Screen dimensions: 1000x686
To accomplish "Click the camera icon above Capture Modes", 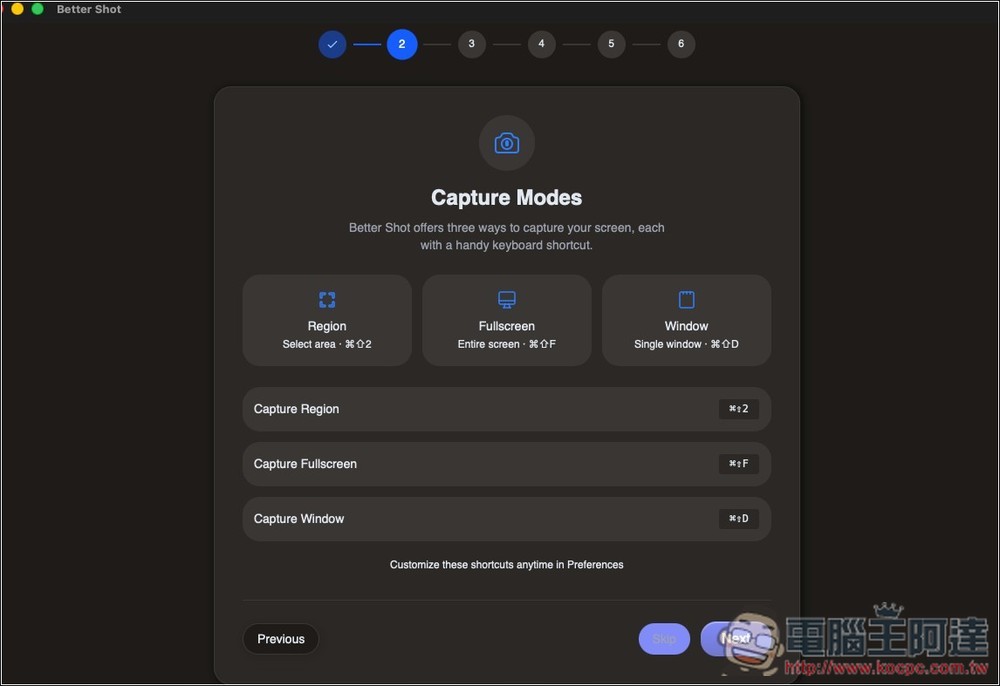I will (507, 143).
